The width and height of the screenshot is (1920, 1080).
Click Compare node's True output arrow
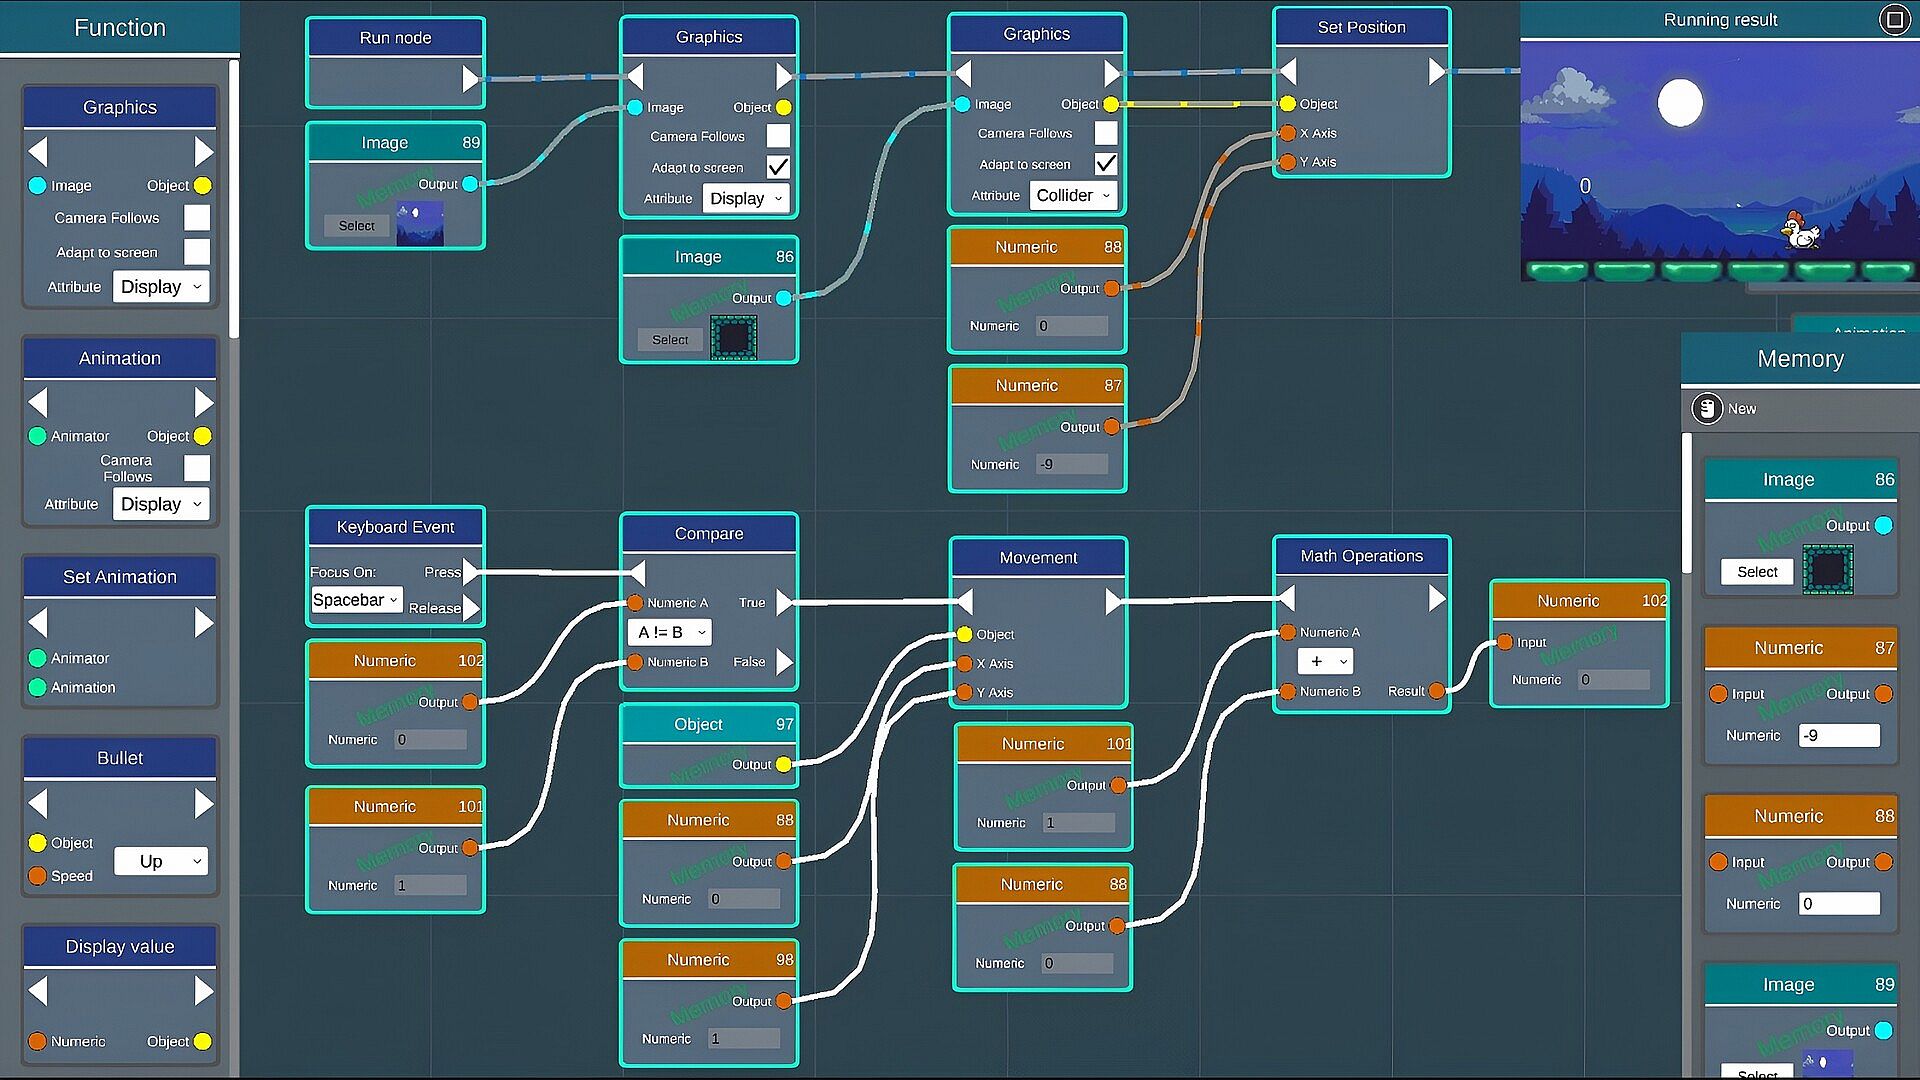coord(784,602)
